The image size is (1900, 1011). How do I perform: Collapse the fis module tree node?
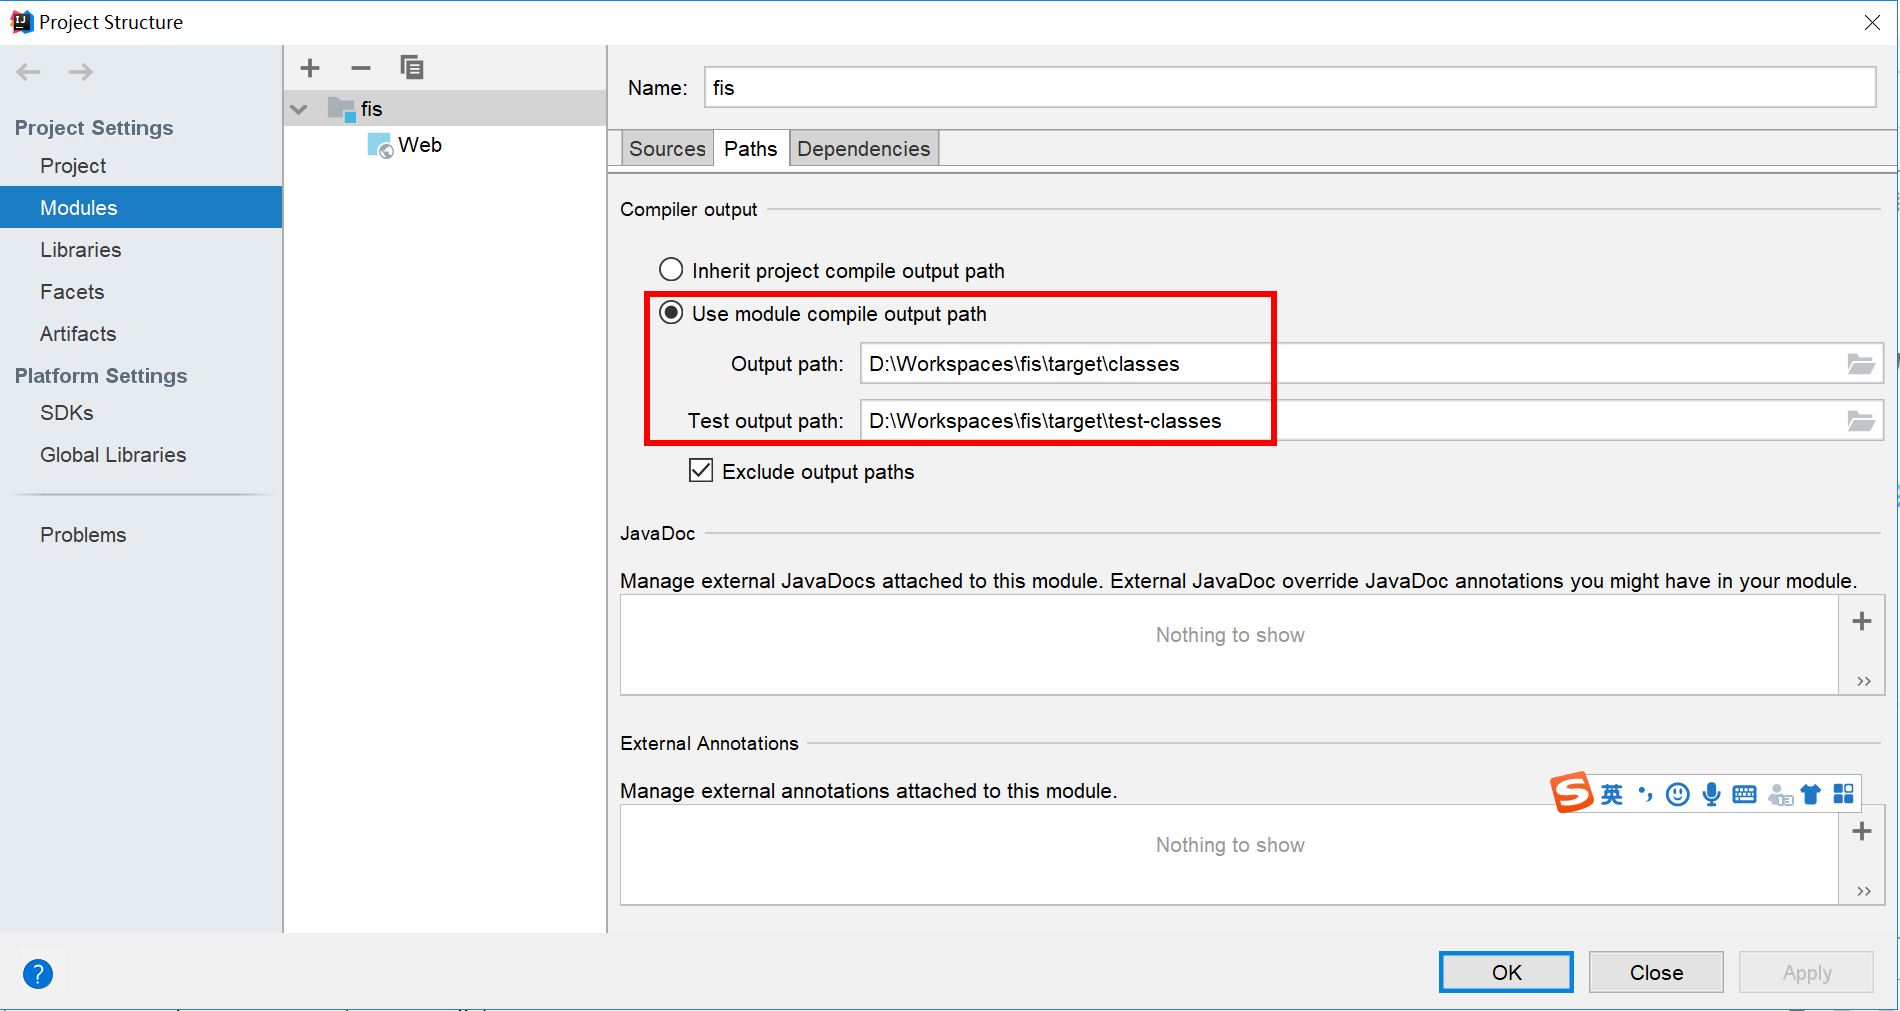click(299, 109)
